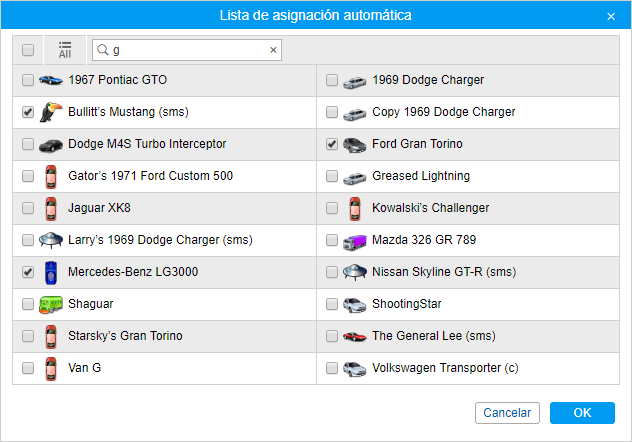Uncheck the Ford Gran Torino checkbox

[x=332, y=144]
